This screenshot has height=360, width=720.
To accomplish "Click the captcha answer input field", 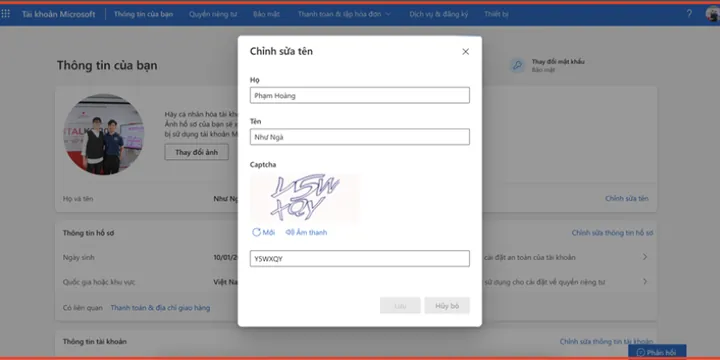I will point(360,259).
